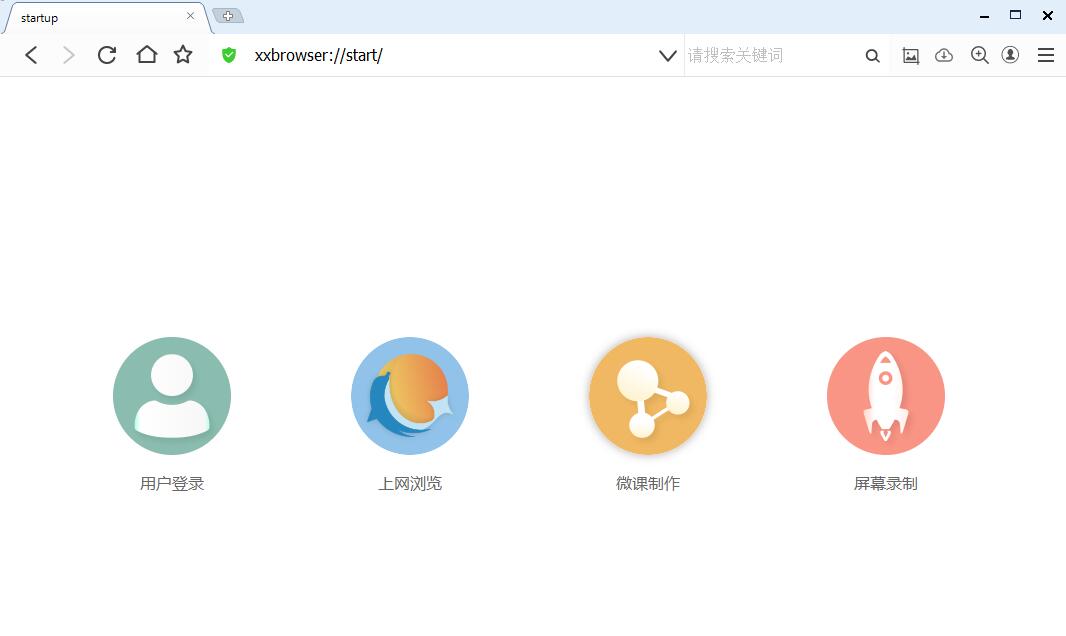This screenshot has width=1066, height=636.
Task: Navigate back with the back arrow
Action: pyautogui.click(x=31, y=55)
